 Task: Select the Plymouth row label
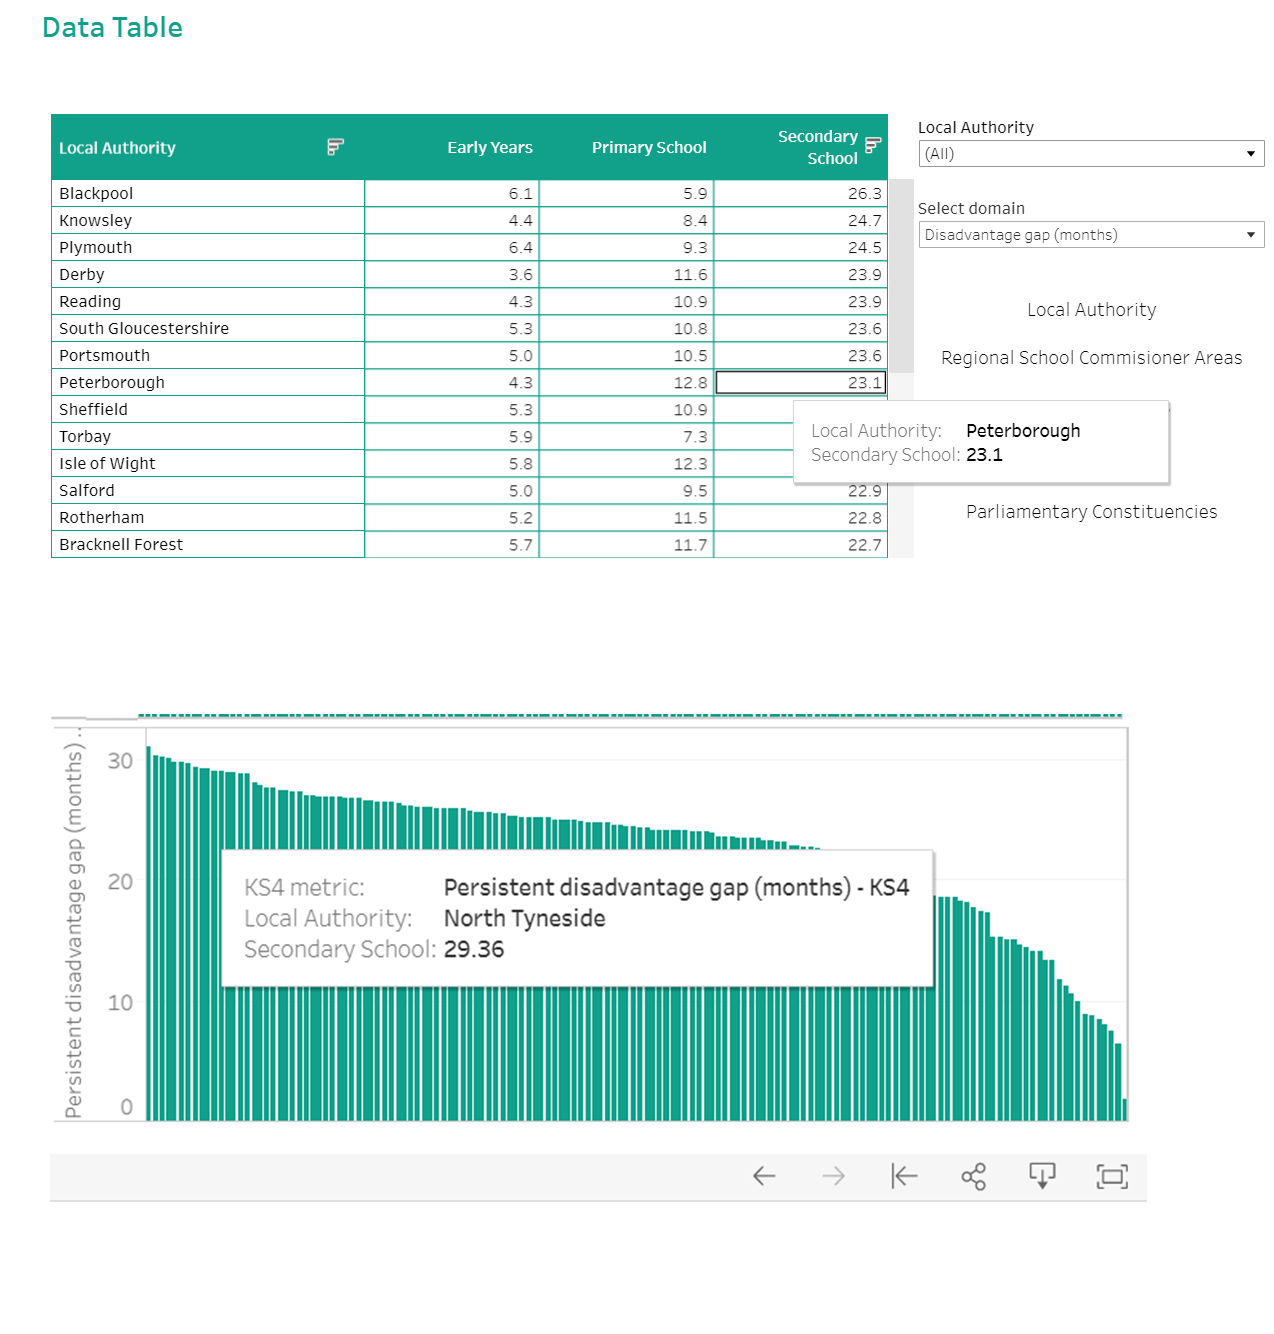click(x=95, y=248)
